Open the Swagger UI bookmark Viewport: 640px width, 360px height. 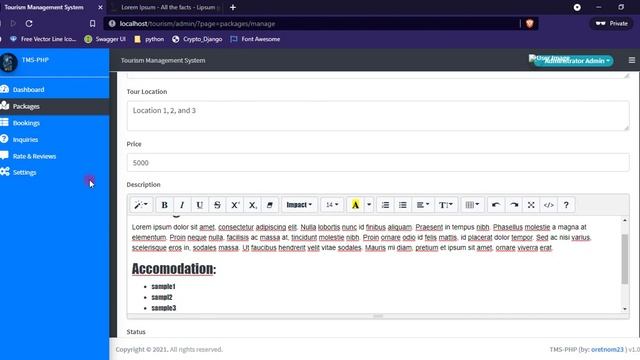105,39
